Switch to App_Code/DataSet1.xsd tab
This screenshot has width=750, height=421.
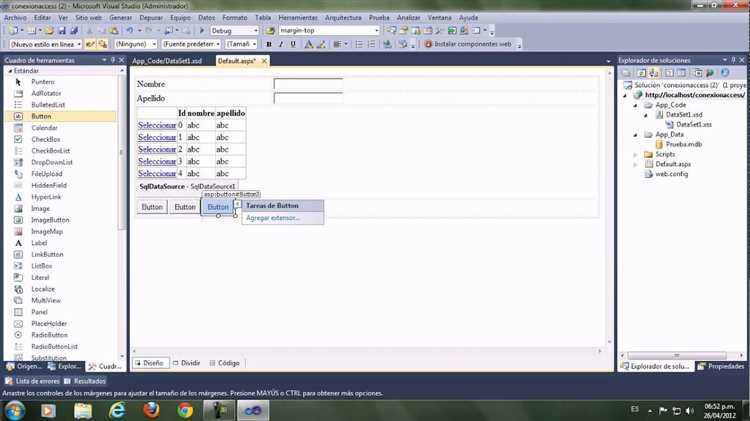pos(167,61)
